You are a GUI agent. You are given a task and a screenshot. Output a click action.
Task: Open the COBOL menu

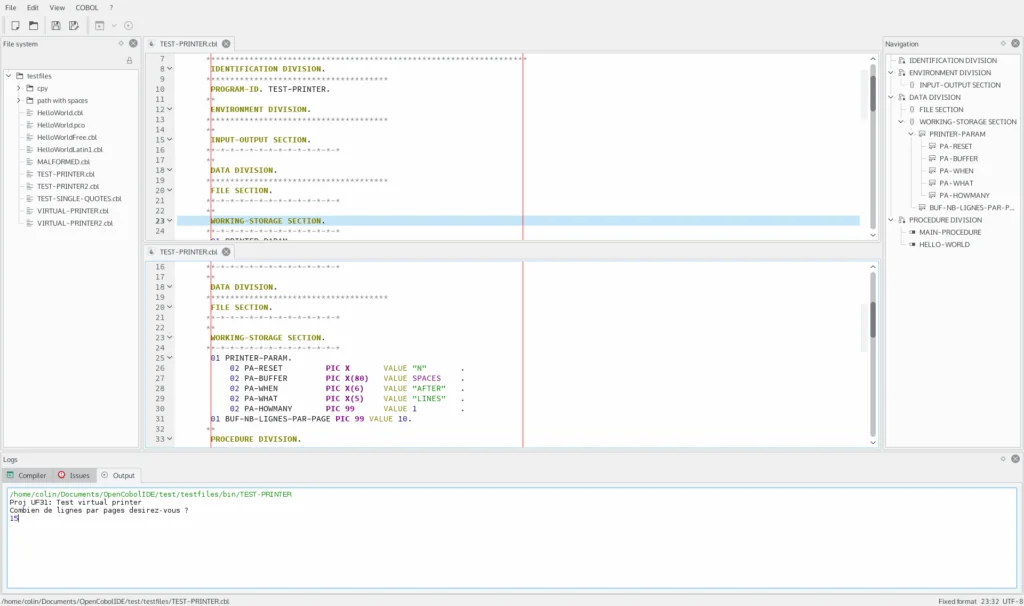87,8
